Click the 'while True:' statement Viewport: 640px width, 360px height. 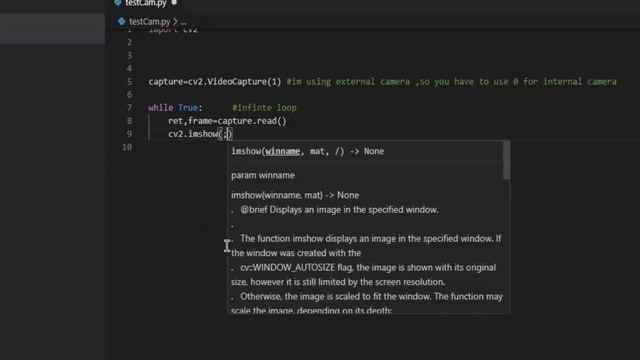[x=175, y=108]
